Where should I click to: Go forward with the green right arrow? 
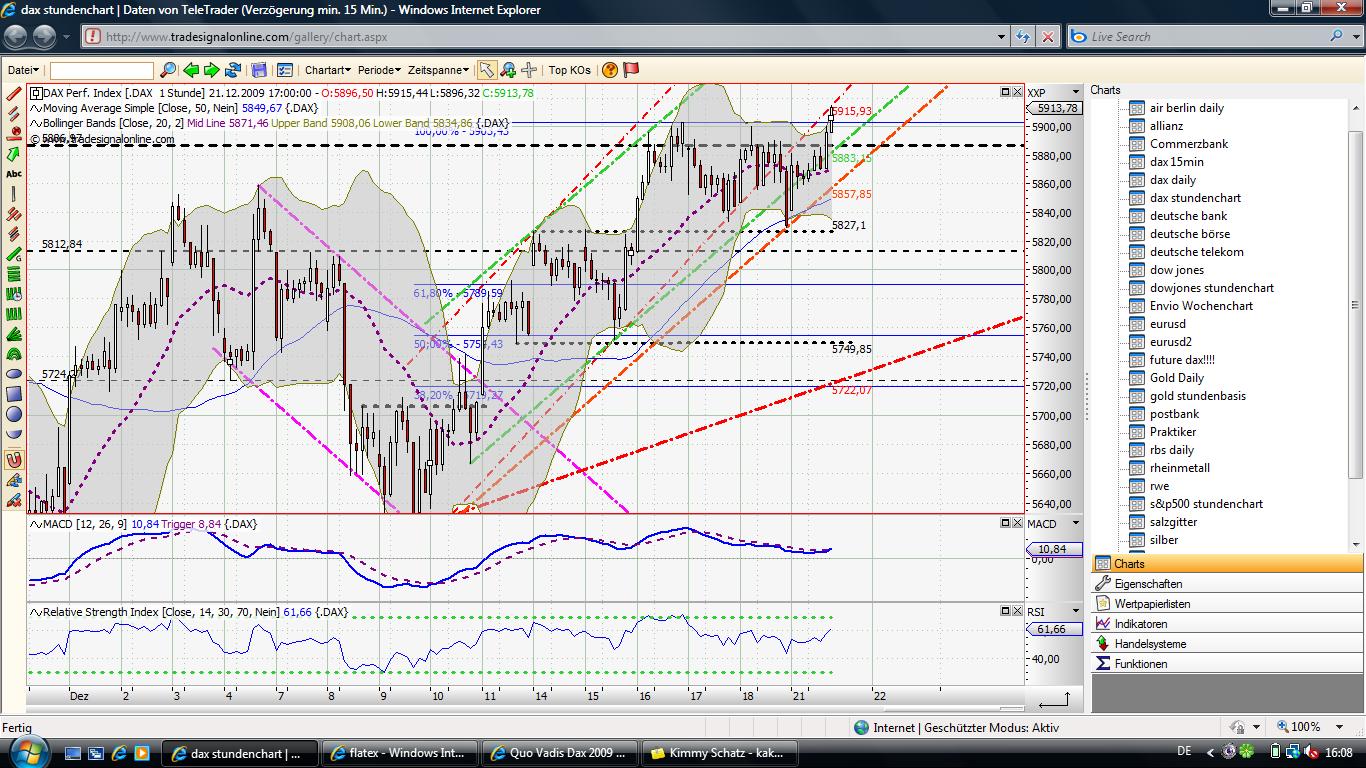212,70
